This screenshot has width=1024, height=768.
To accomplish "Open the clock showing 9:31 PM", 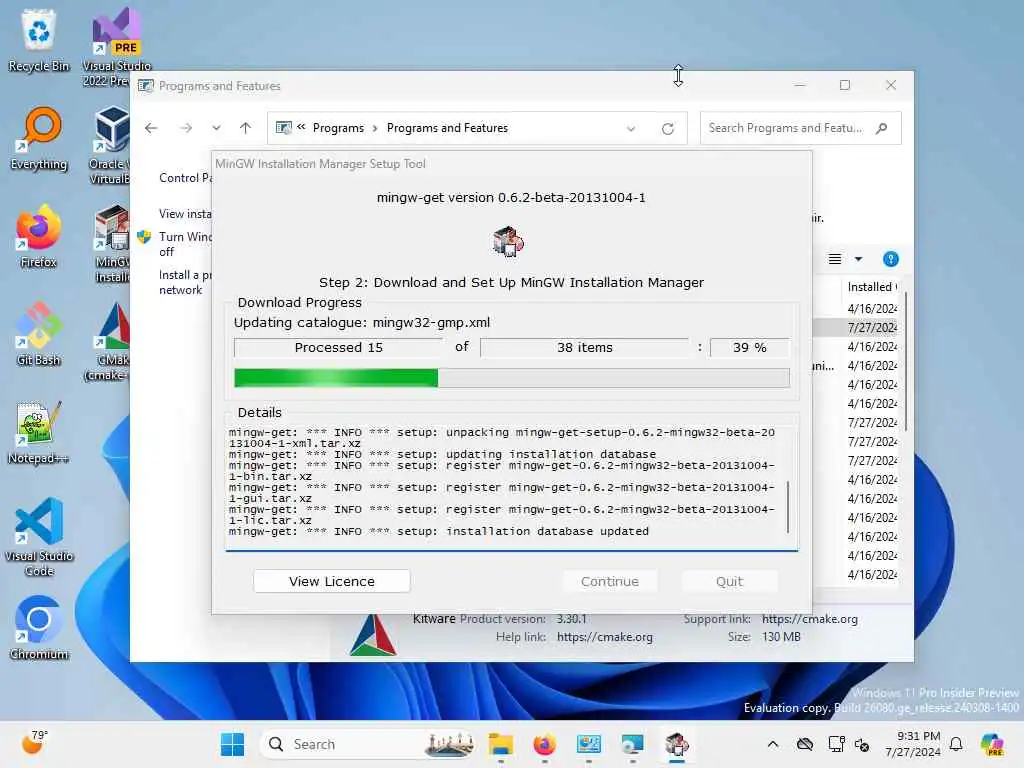I will 912,744.
